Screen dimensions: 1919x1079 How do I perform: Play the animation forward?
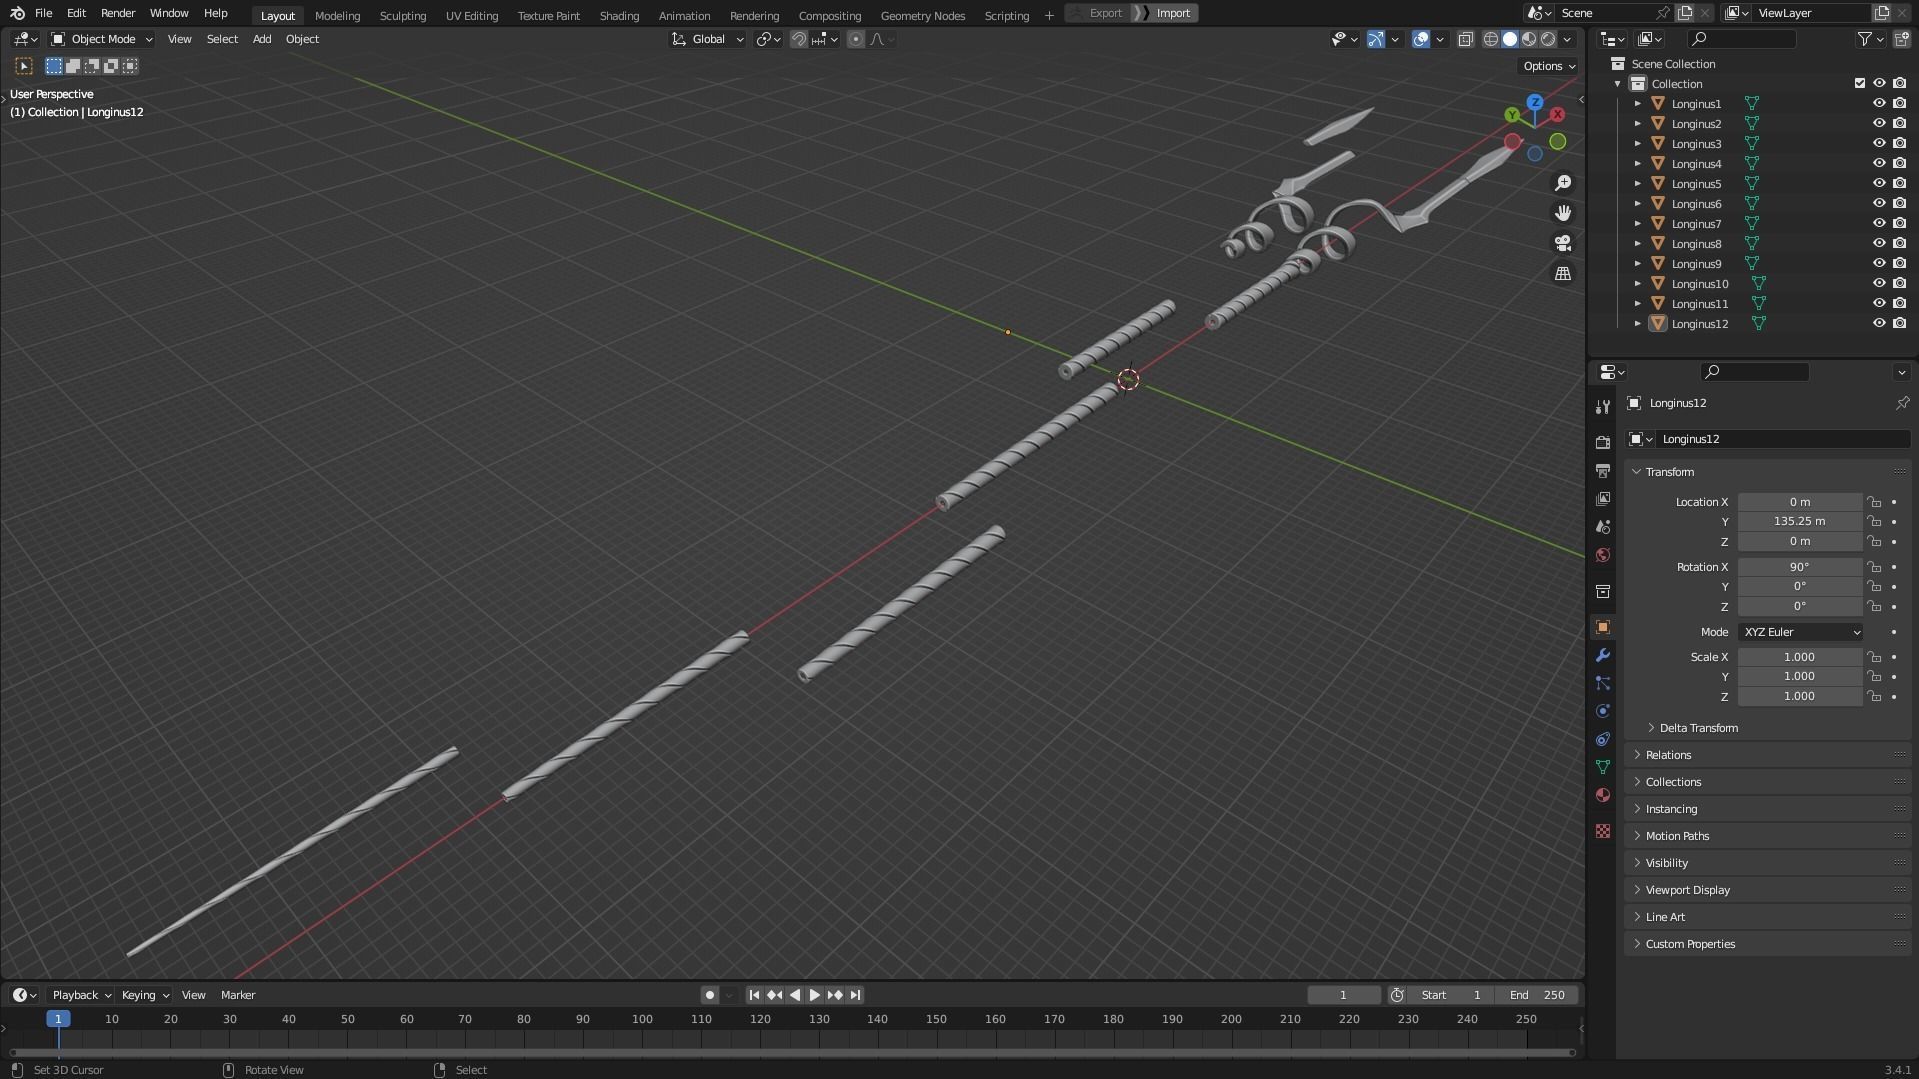[x=815, y=995]
